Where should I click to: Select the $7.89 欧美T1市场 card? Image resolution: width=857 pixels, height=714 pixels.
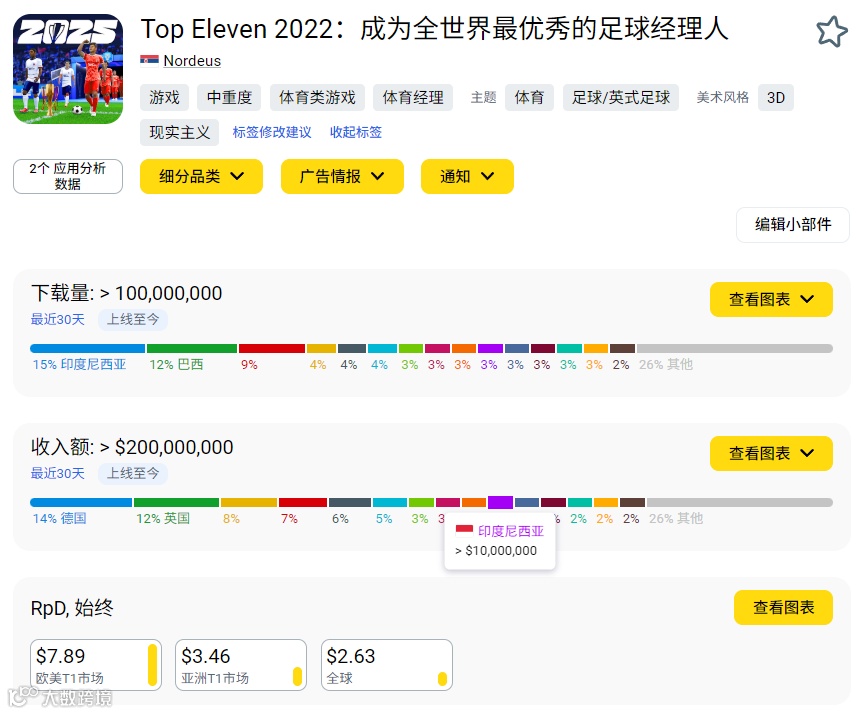(x=96, y=665)
